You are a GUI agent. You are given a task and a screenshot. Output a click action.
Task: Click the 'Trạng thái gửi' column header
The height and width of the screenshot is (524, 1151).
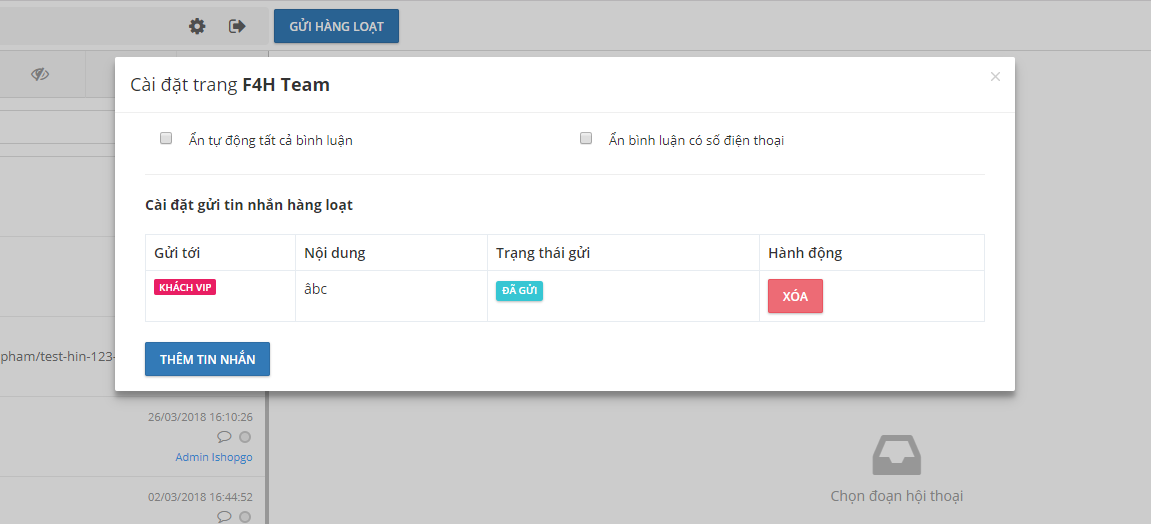543,253
